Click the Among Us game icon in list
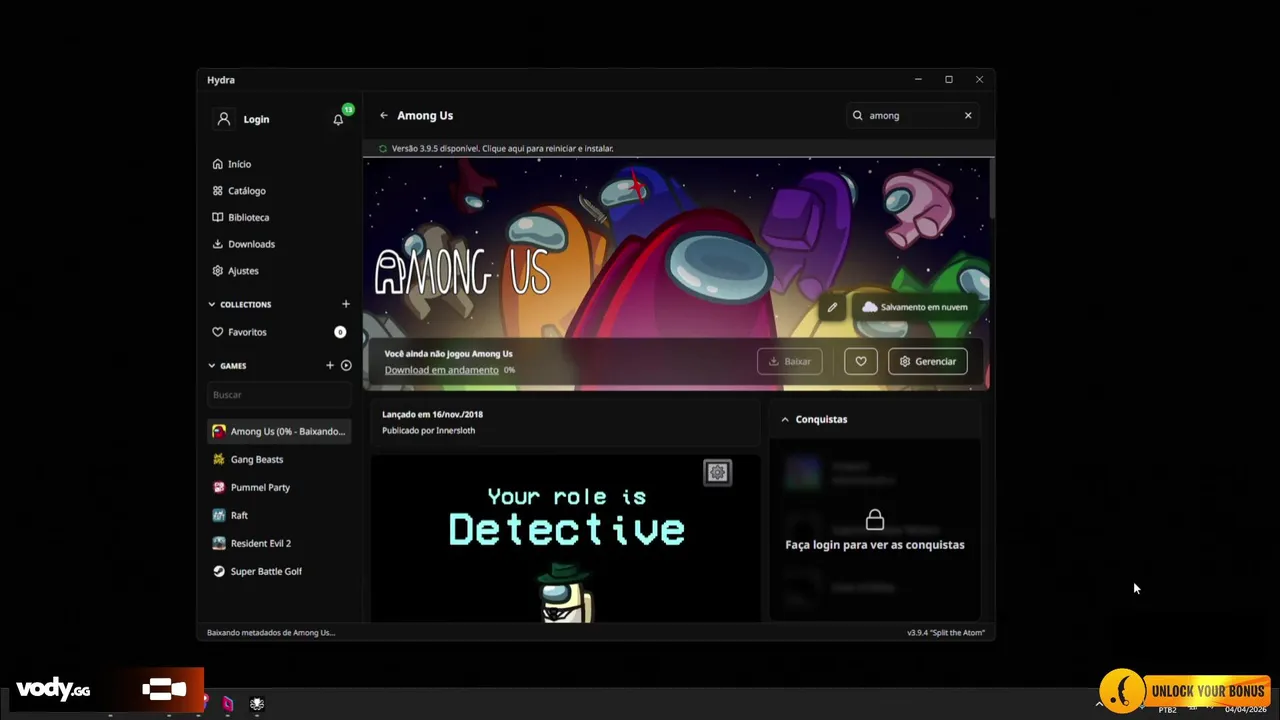Image resolution: width=1280 pixels, height=720 pixels. tap(219, 432)
